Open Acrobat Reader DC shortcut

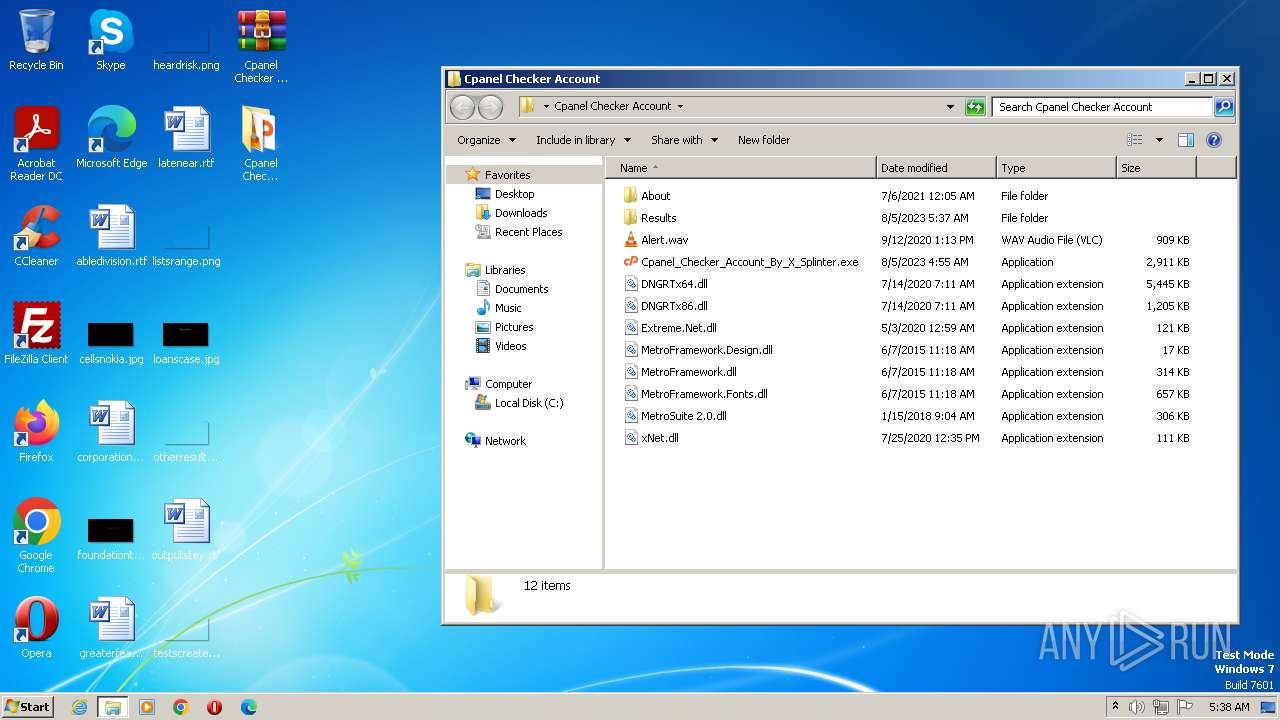coord(36,144)
